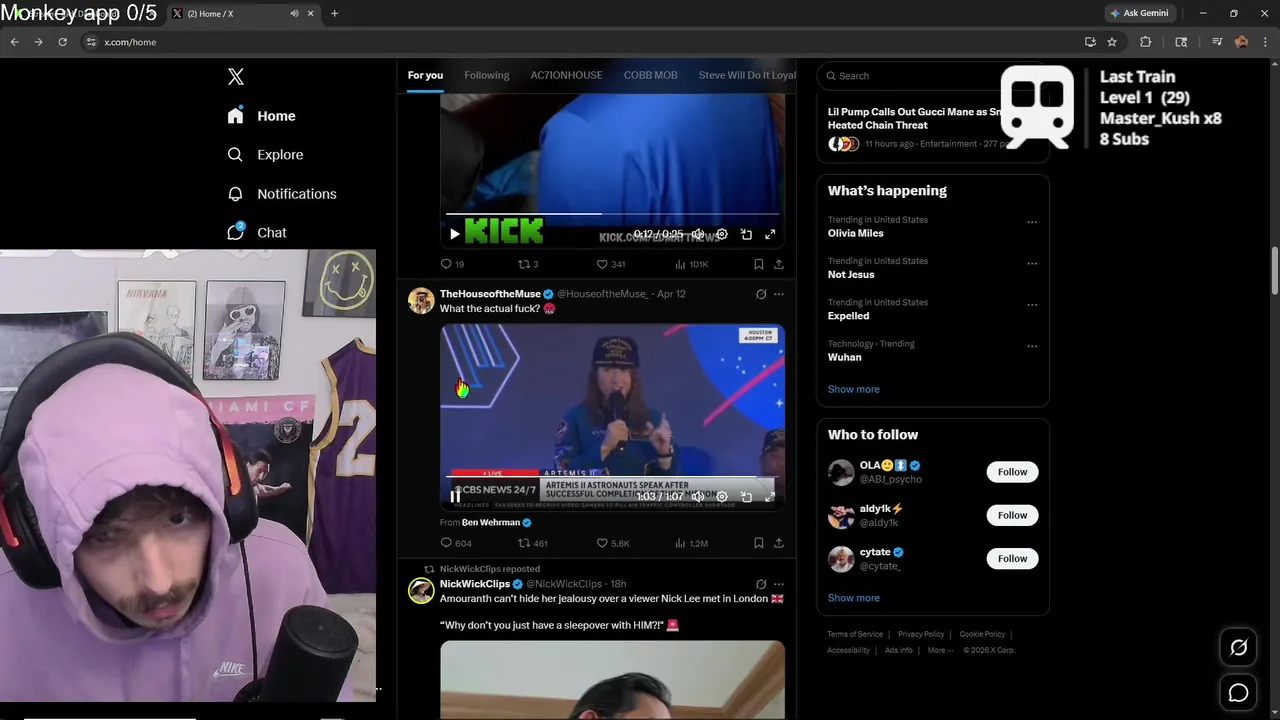Switch to the AC7IONHOUSE tab
Viewport: 1280px width, 720px height.
(x=566, y=75)
